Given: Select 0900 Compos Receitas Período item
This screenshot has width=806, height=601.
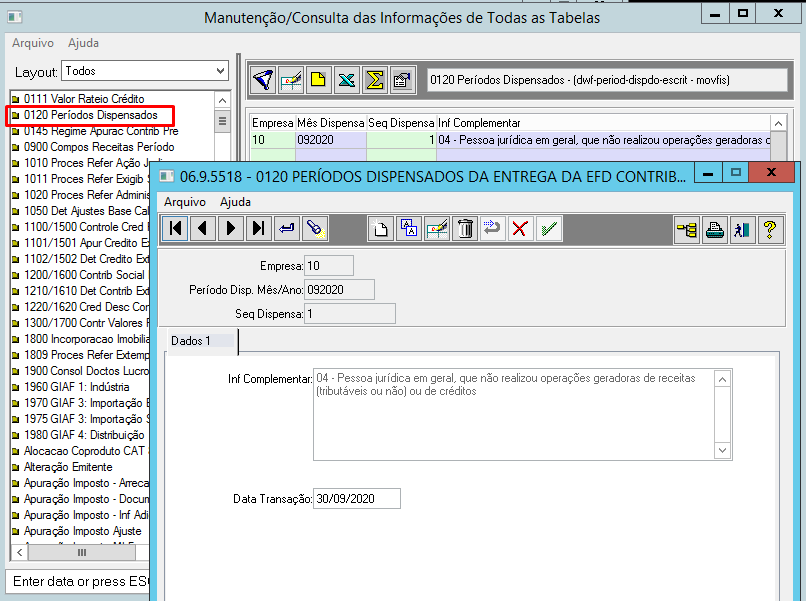Looking at the screenshot, I should 94,147.
